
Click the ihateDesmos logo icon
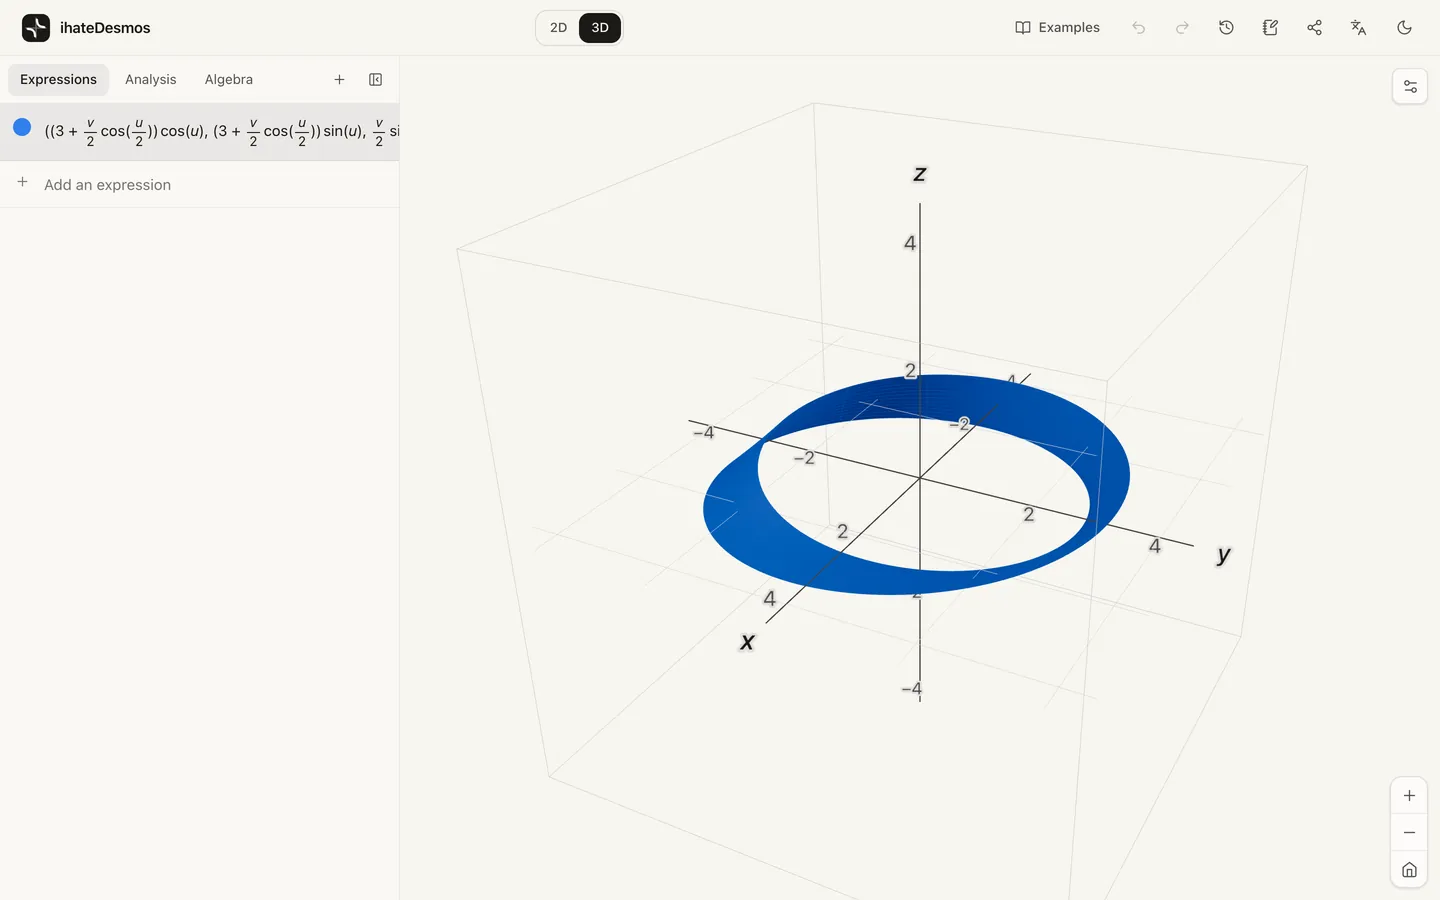(x=36, y=28)
